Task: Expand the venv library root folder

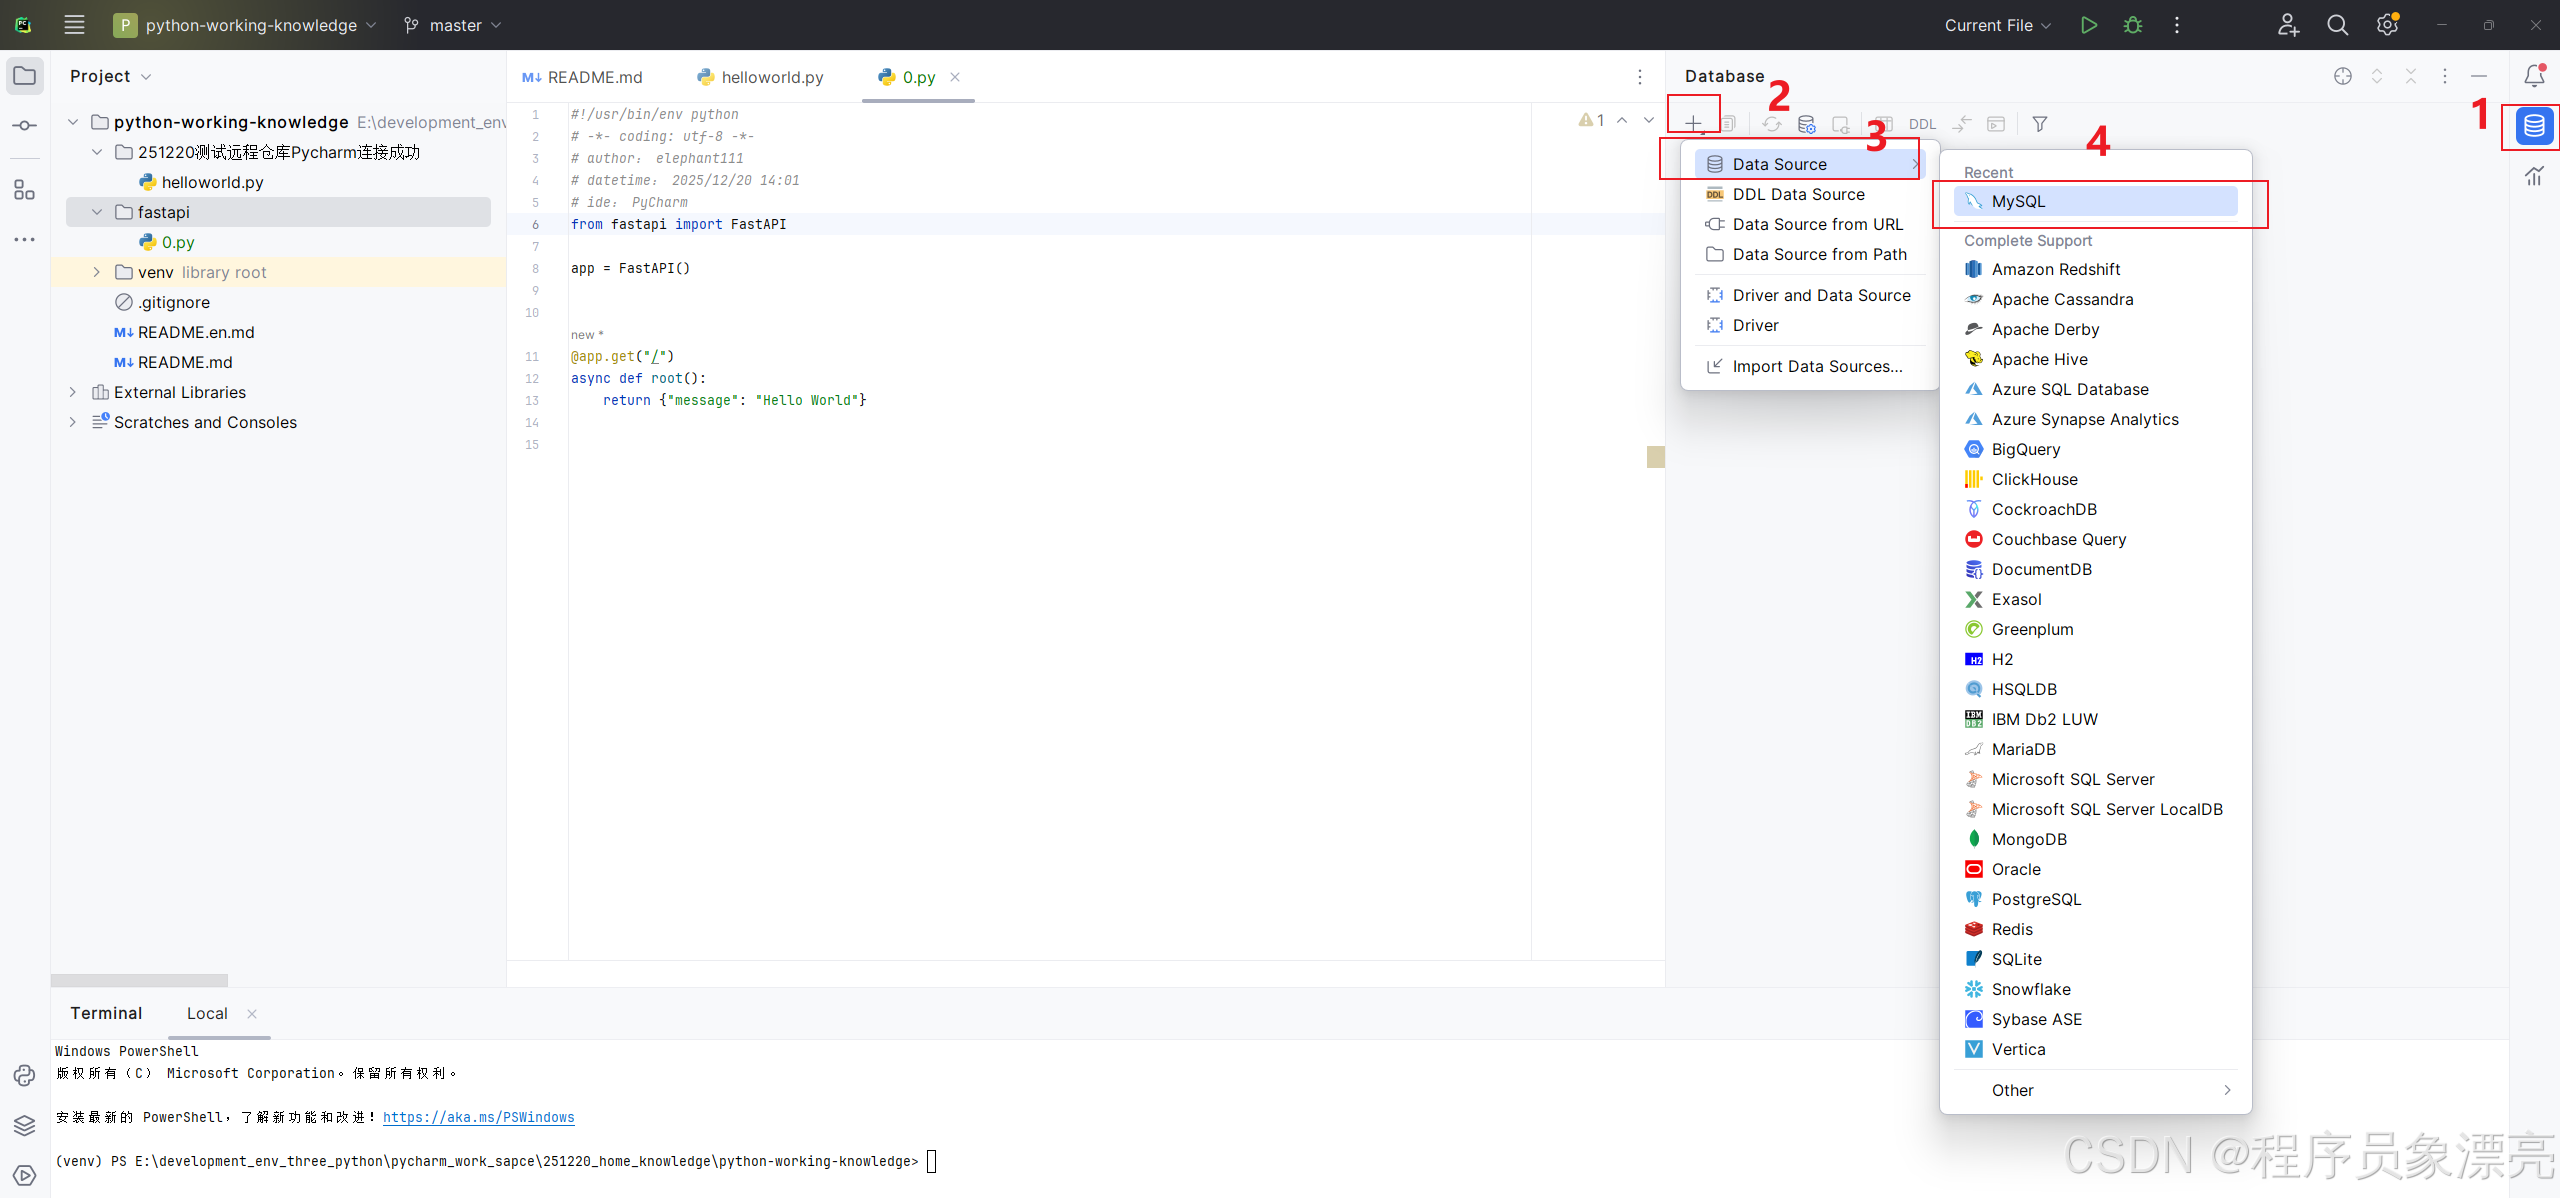Action: (x=97, y=272)
